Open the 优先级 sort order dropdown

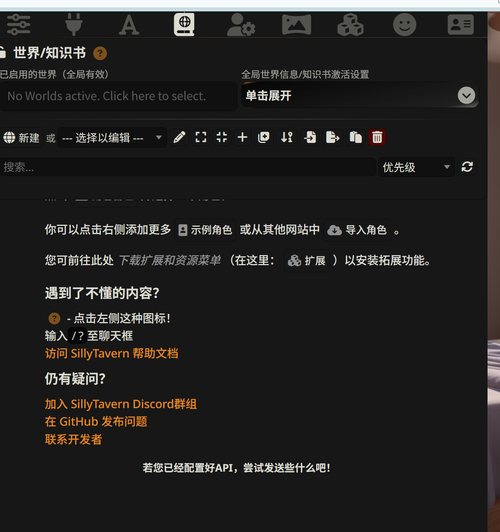416,167
